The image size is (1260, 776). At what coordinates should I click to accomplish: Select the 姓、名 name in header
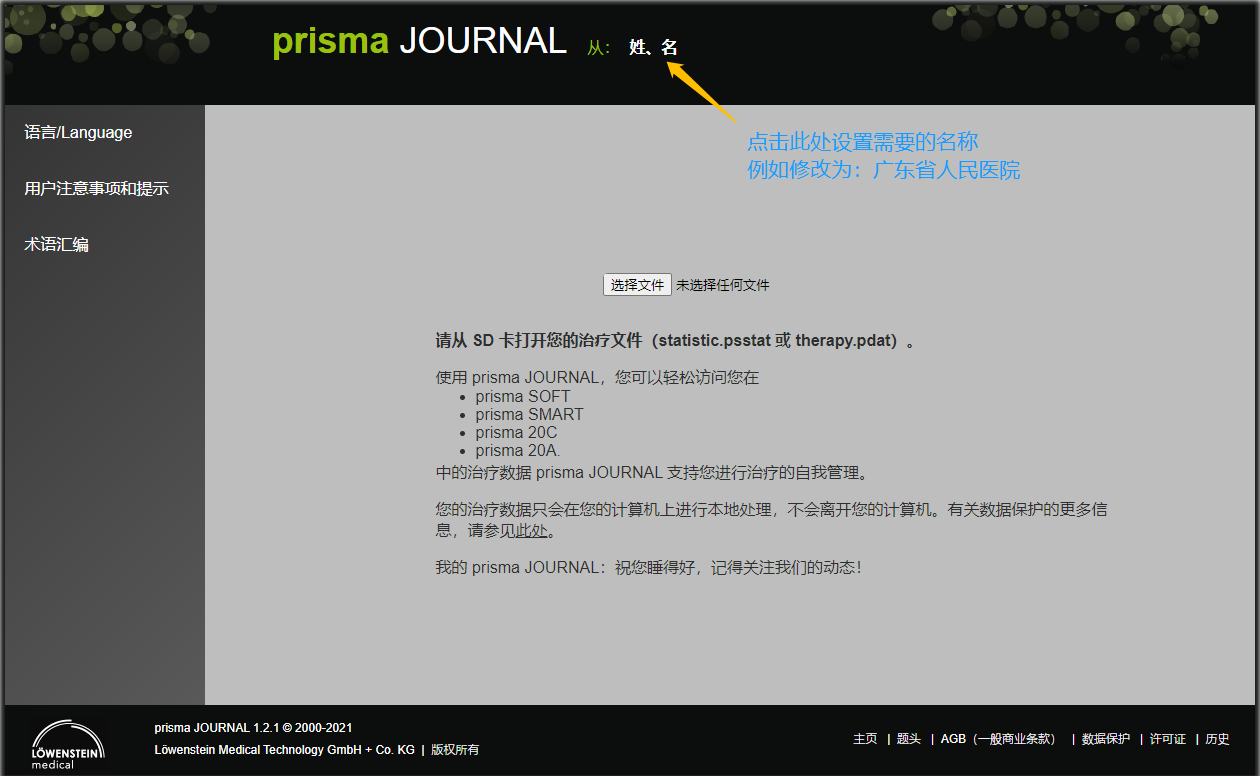(653, 47)
